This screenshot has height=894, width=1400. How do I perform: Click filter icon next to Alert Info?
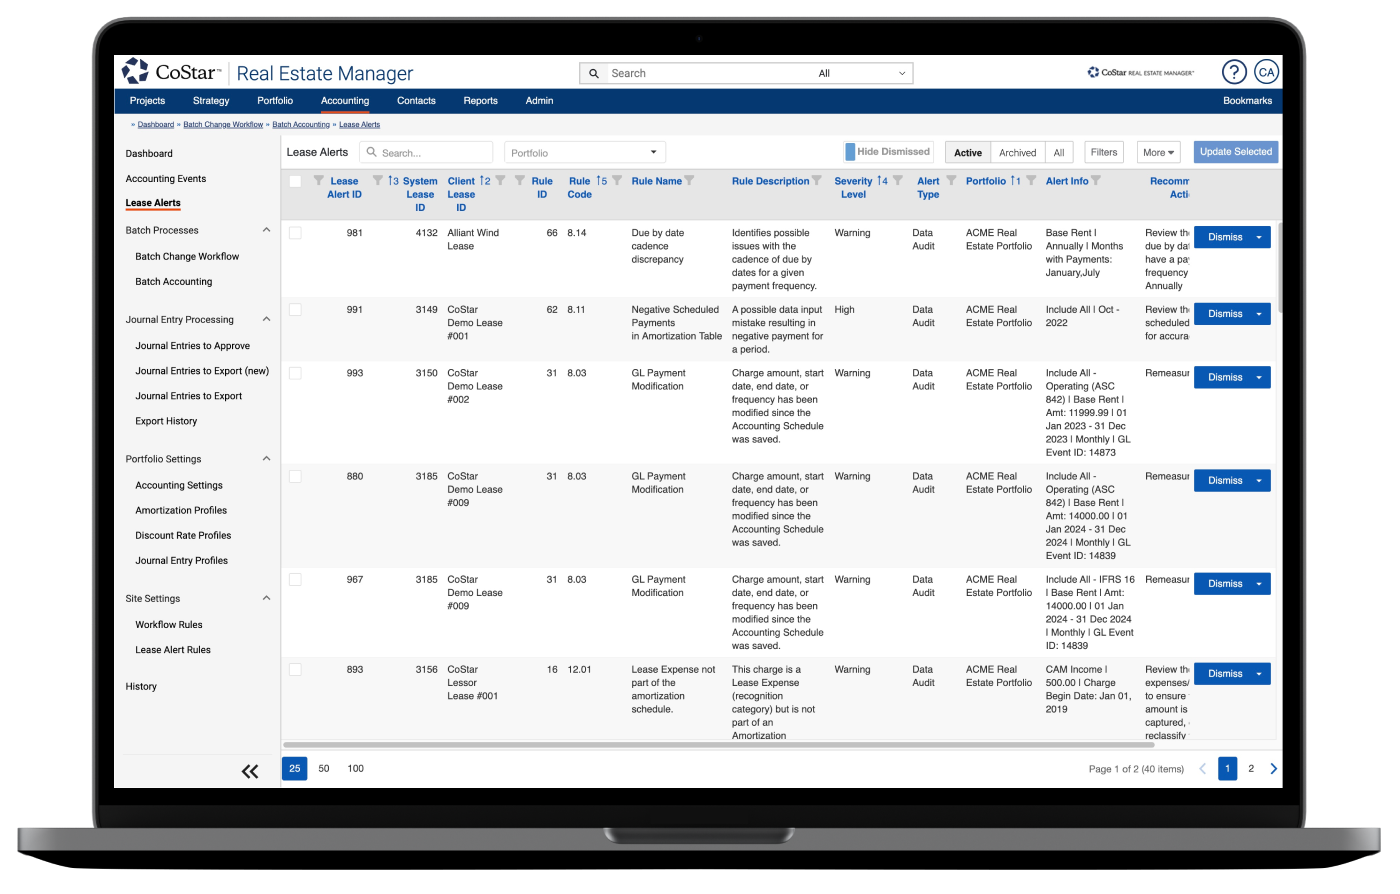coord(1096,181)
